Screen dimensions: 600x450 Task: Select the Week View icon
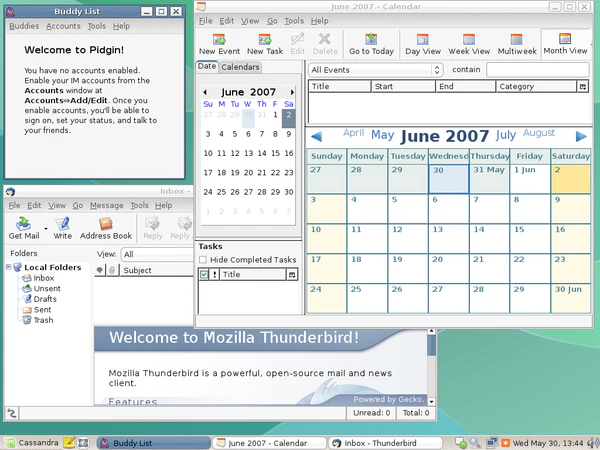pos(468,44)
